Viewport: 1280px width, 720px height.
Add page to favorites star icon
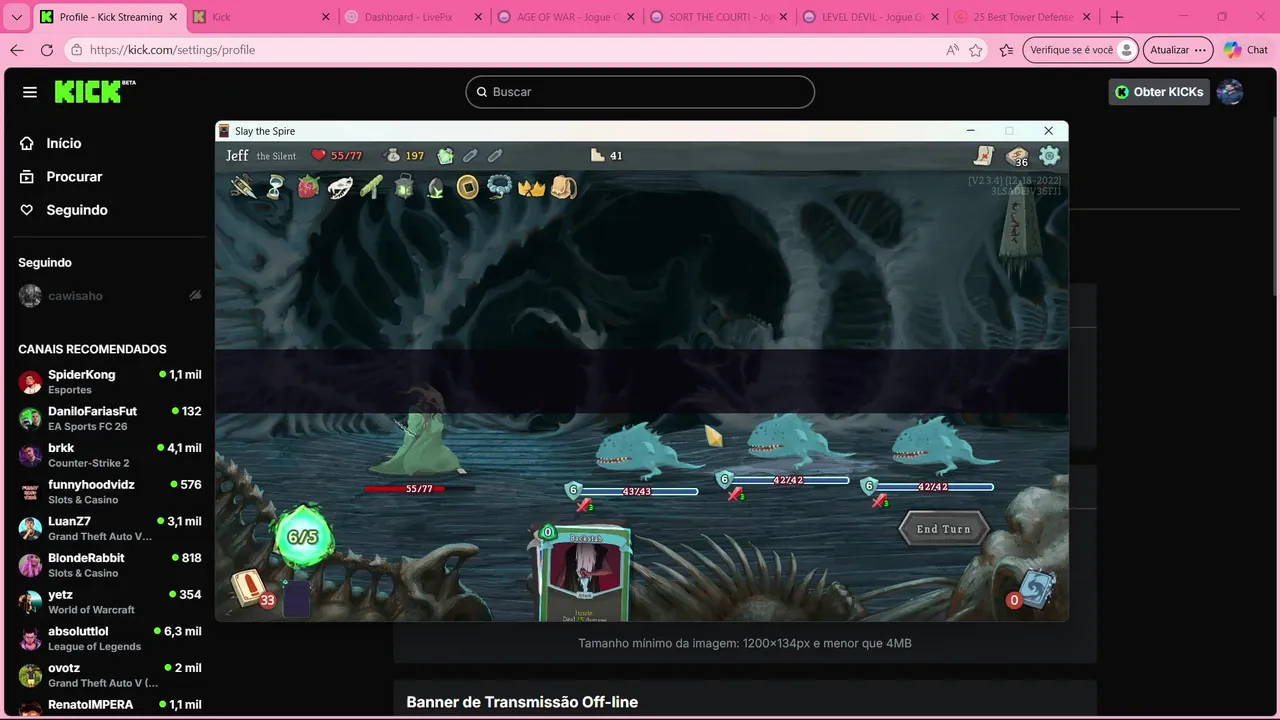976,50
